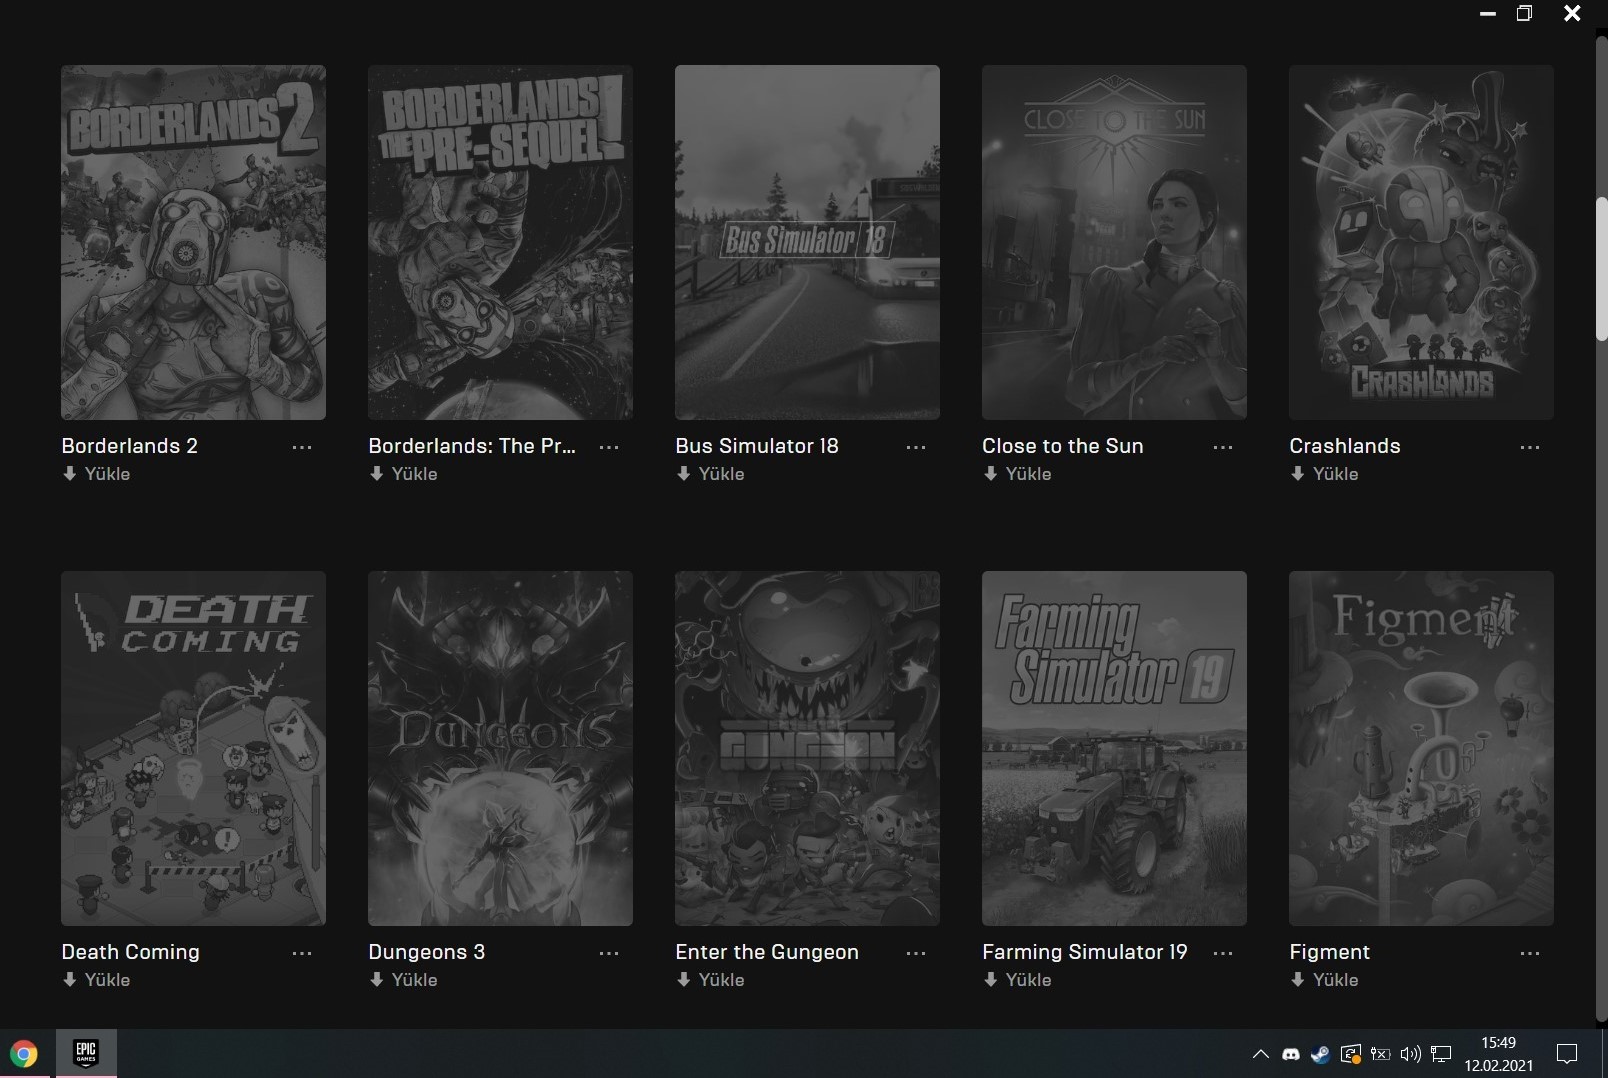Open the Dungeons 3 three-dot menu
1608x1078 pixels.
pyautogui.click(x=609, y=953)
